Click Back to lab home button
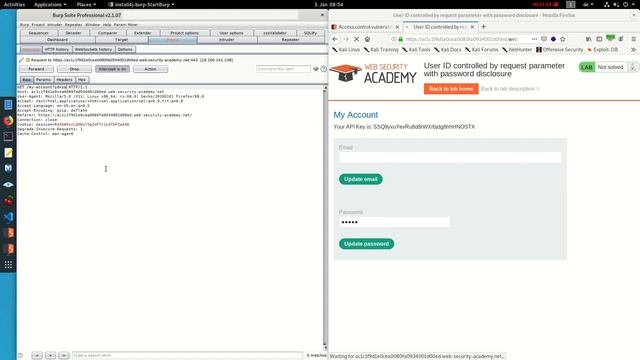This screenshot has width=640, height=360. click(451, 89)
